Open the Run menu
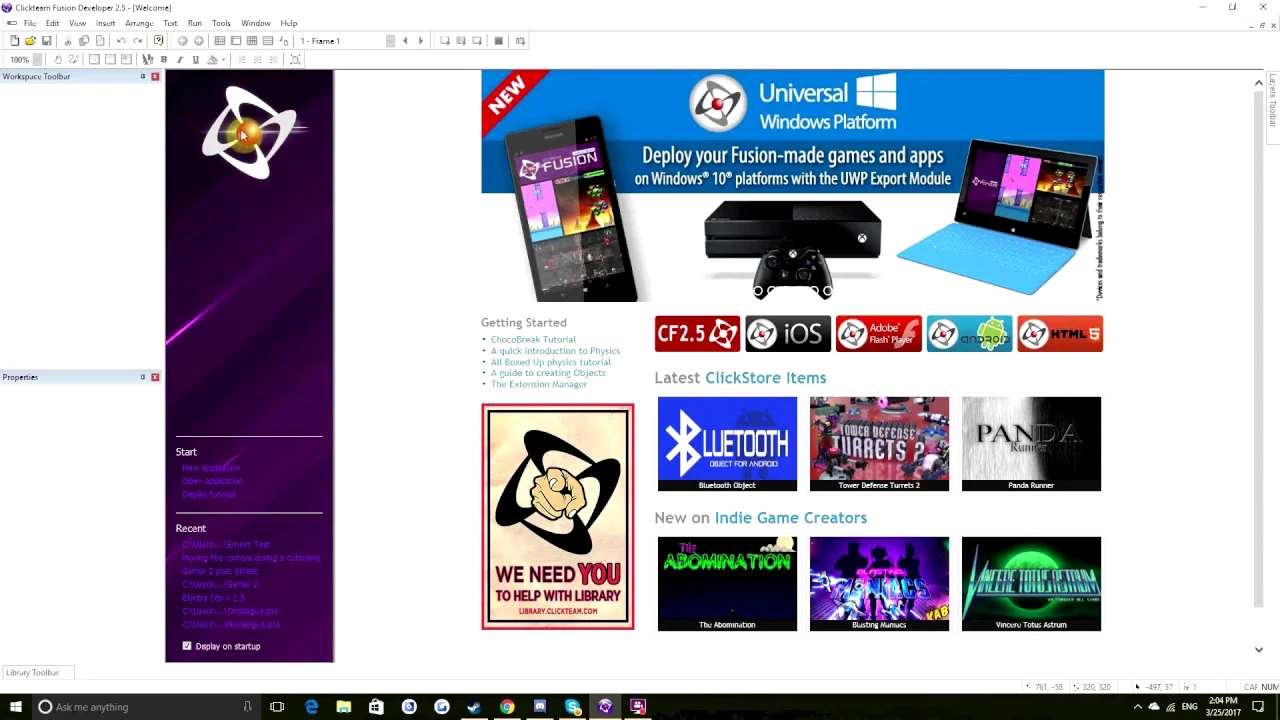 [195, 23]
